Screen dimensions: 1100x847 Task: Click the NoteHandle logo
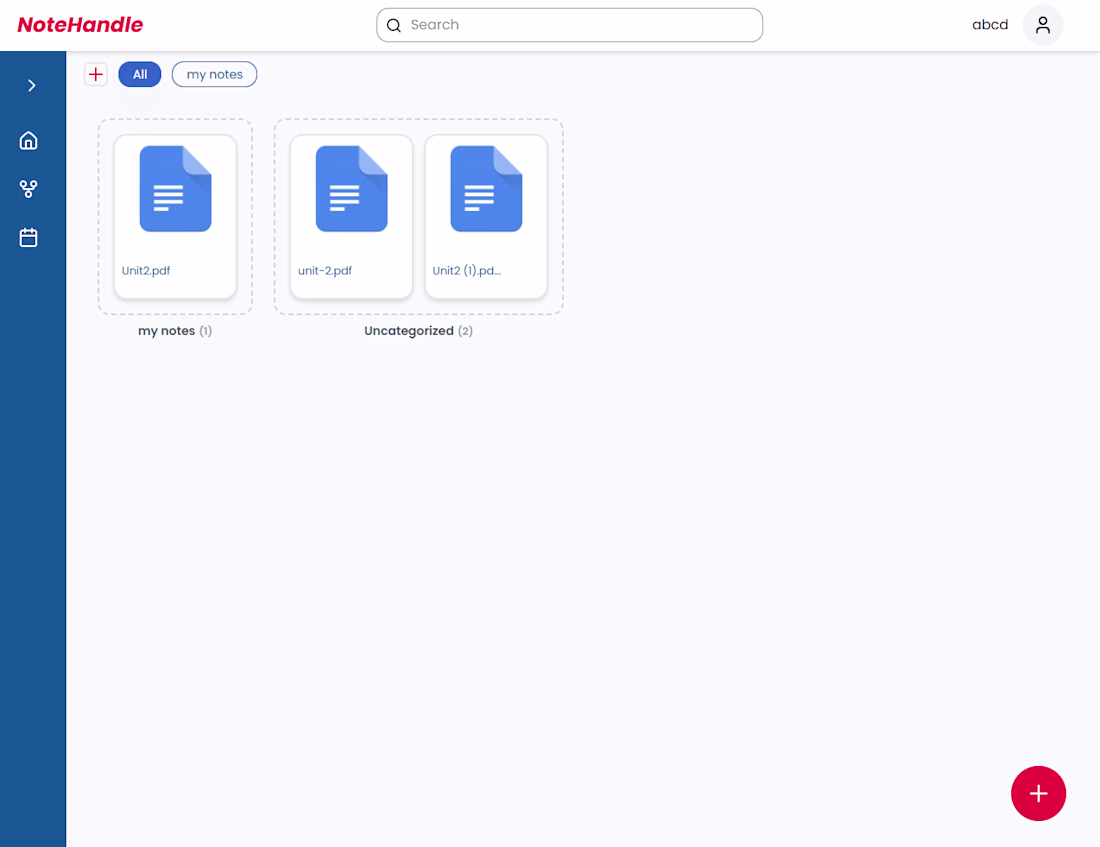(x=80, y=25)
